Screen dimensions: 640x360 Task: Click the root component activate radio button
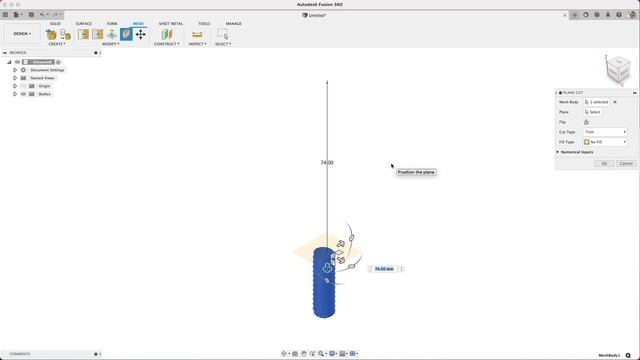(58, 62)
